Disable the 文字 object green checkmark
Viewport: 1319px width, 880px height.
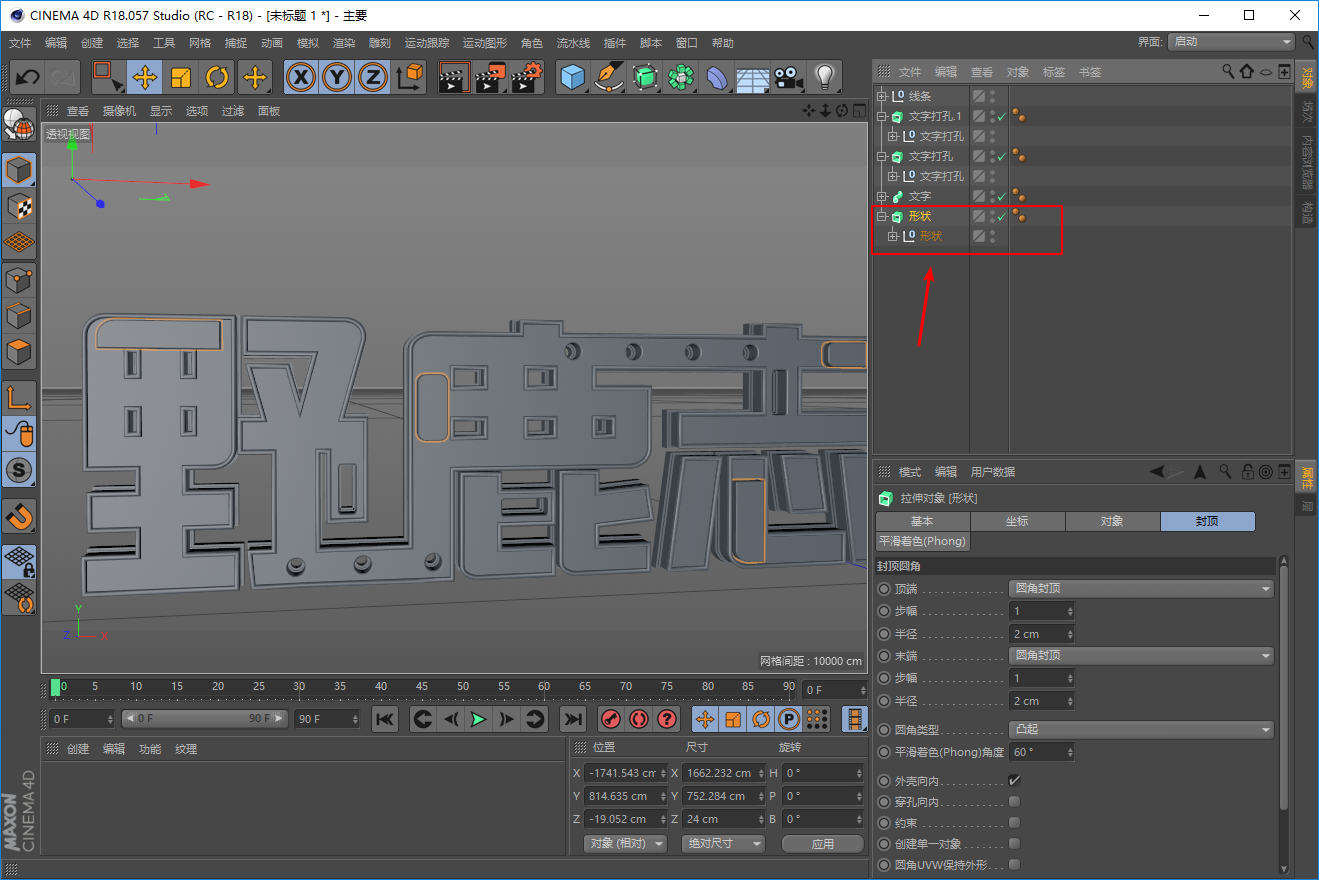(x=1001, y=197)
